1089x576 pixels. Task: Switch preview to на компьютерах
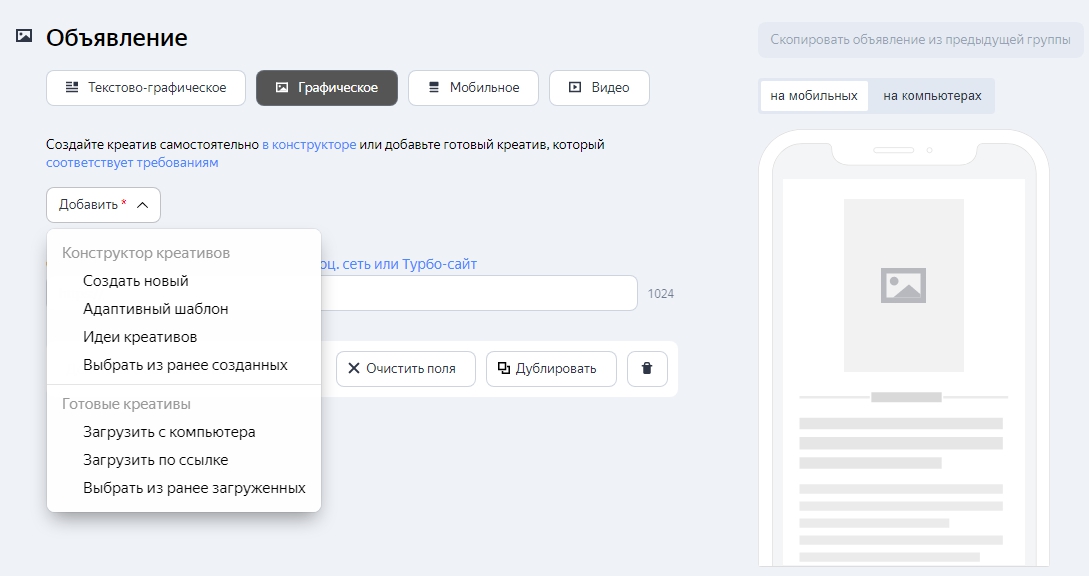(x=932, y=96)
